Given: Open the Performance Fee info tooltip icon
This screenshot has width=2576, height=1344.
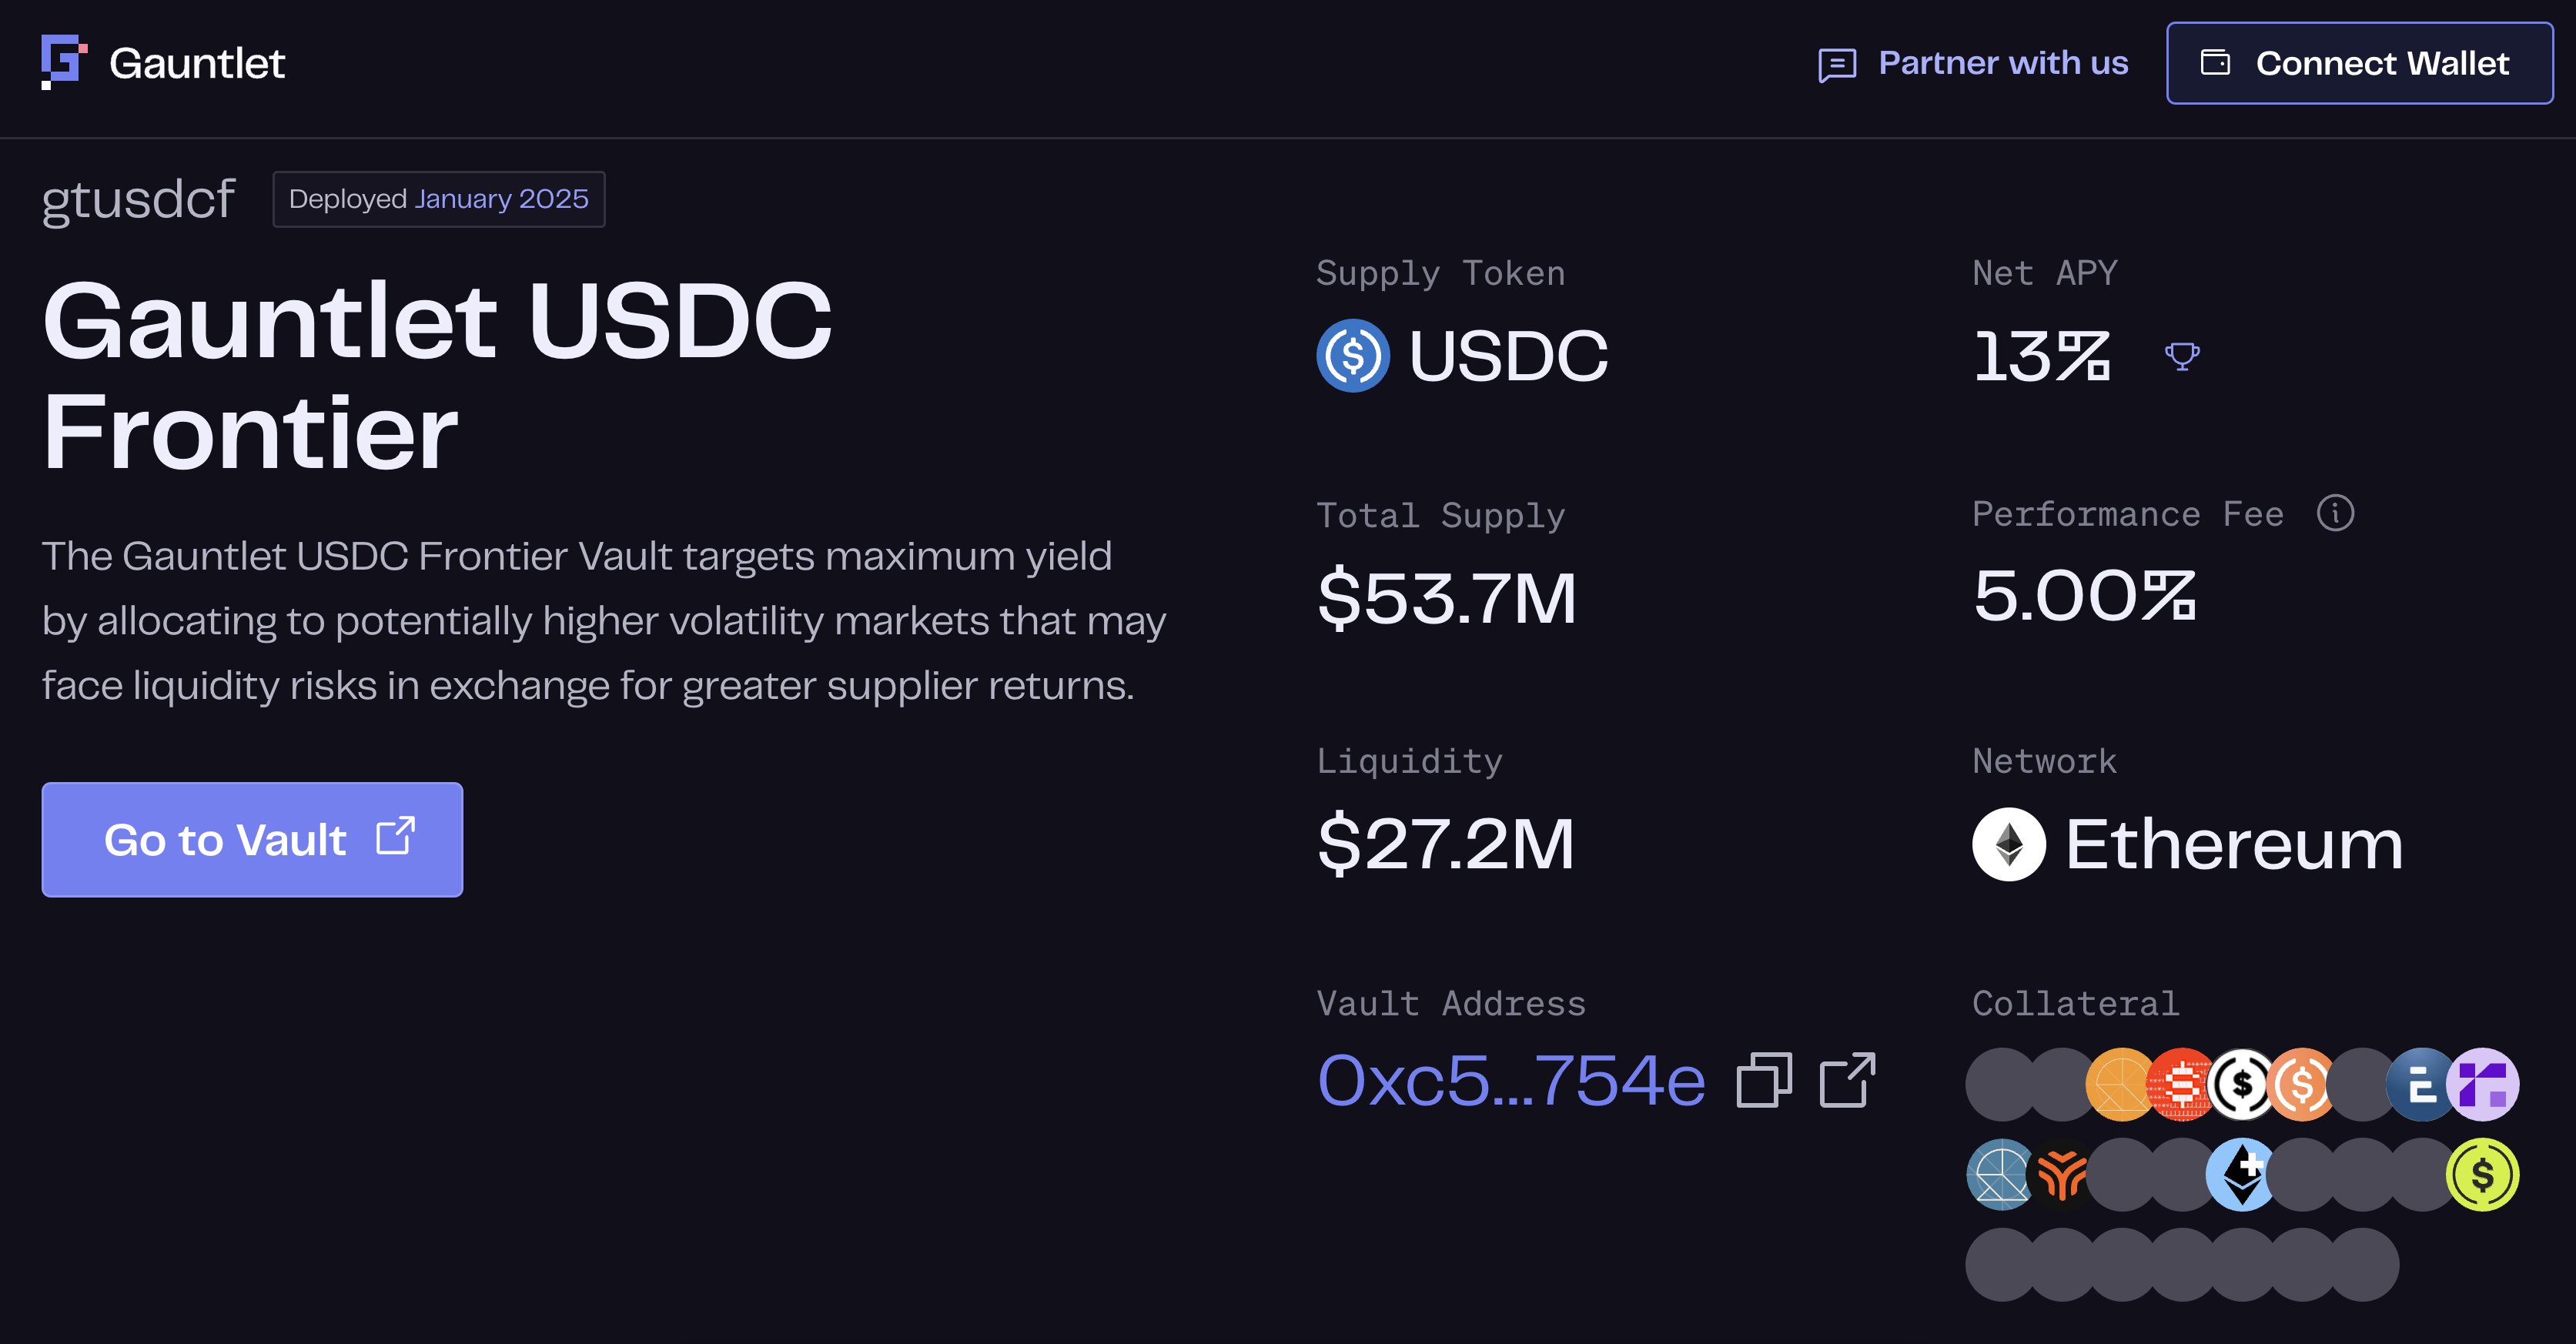Looking at the screenshot, I should pyautogui.click(x=2335, y=513).
